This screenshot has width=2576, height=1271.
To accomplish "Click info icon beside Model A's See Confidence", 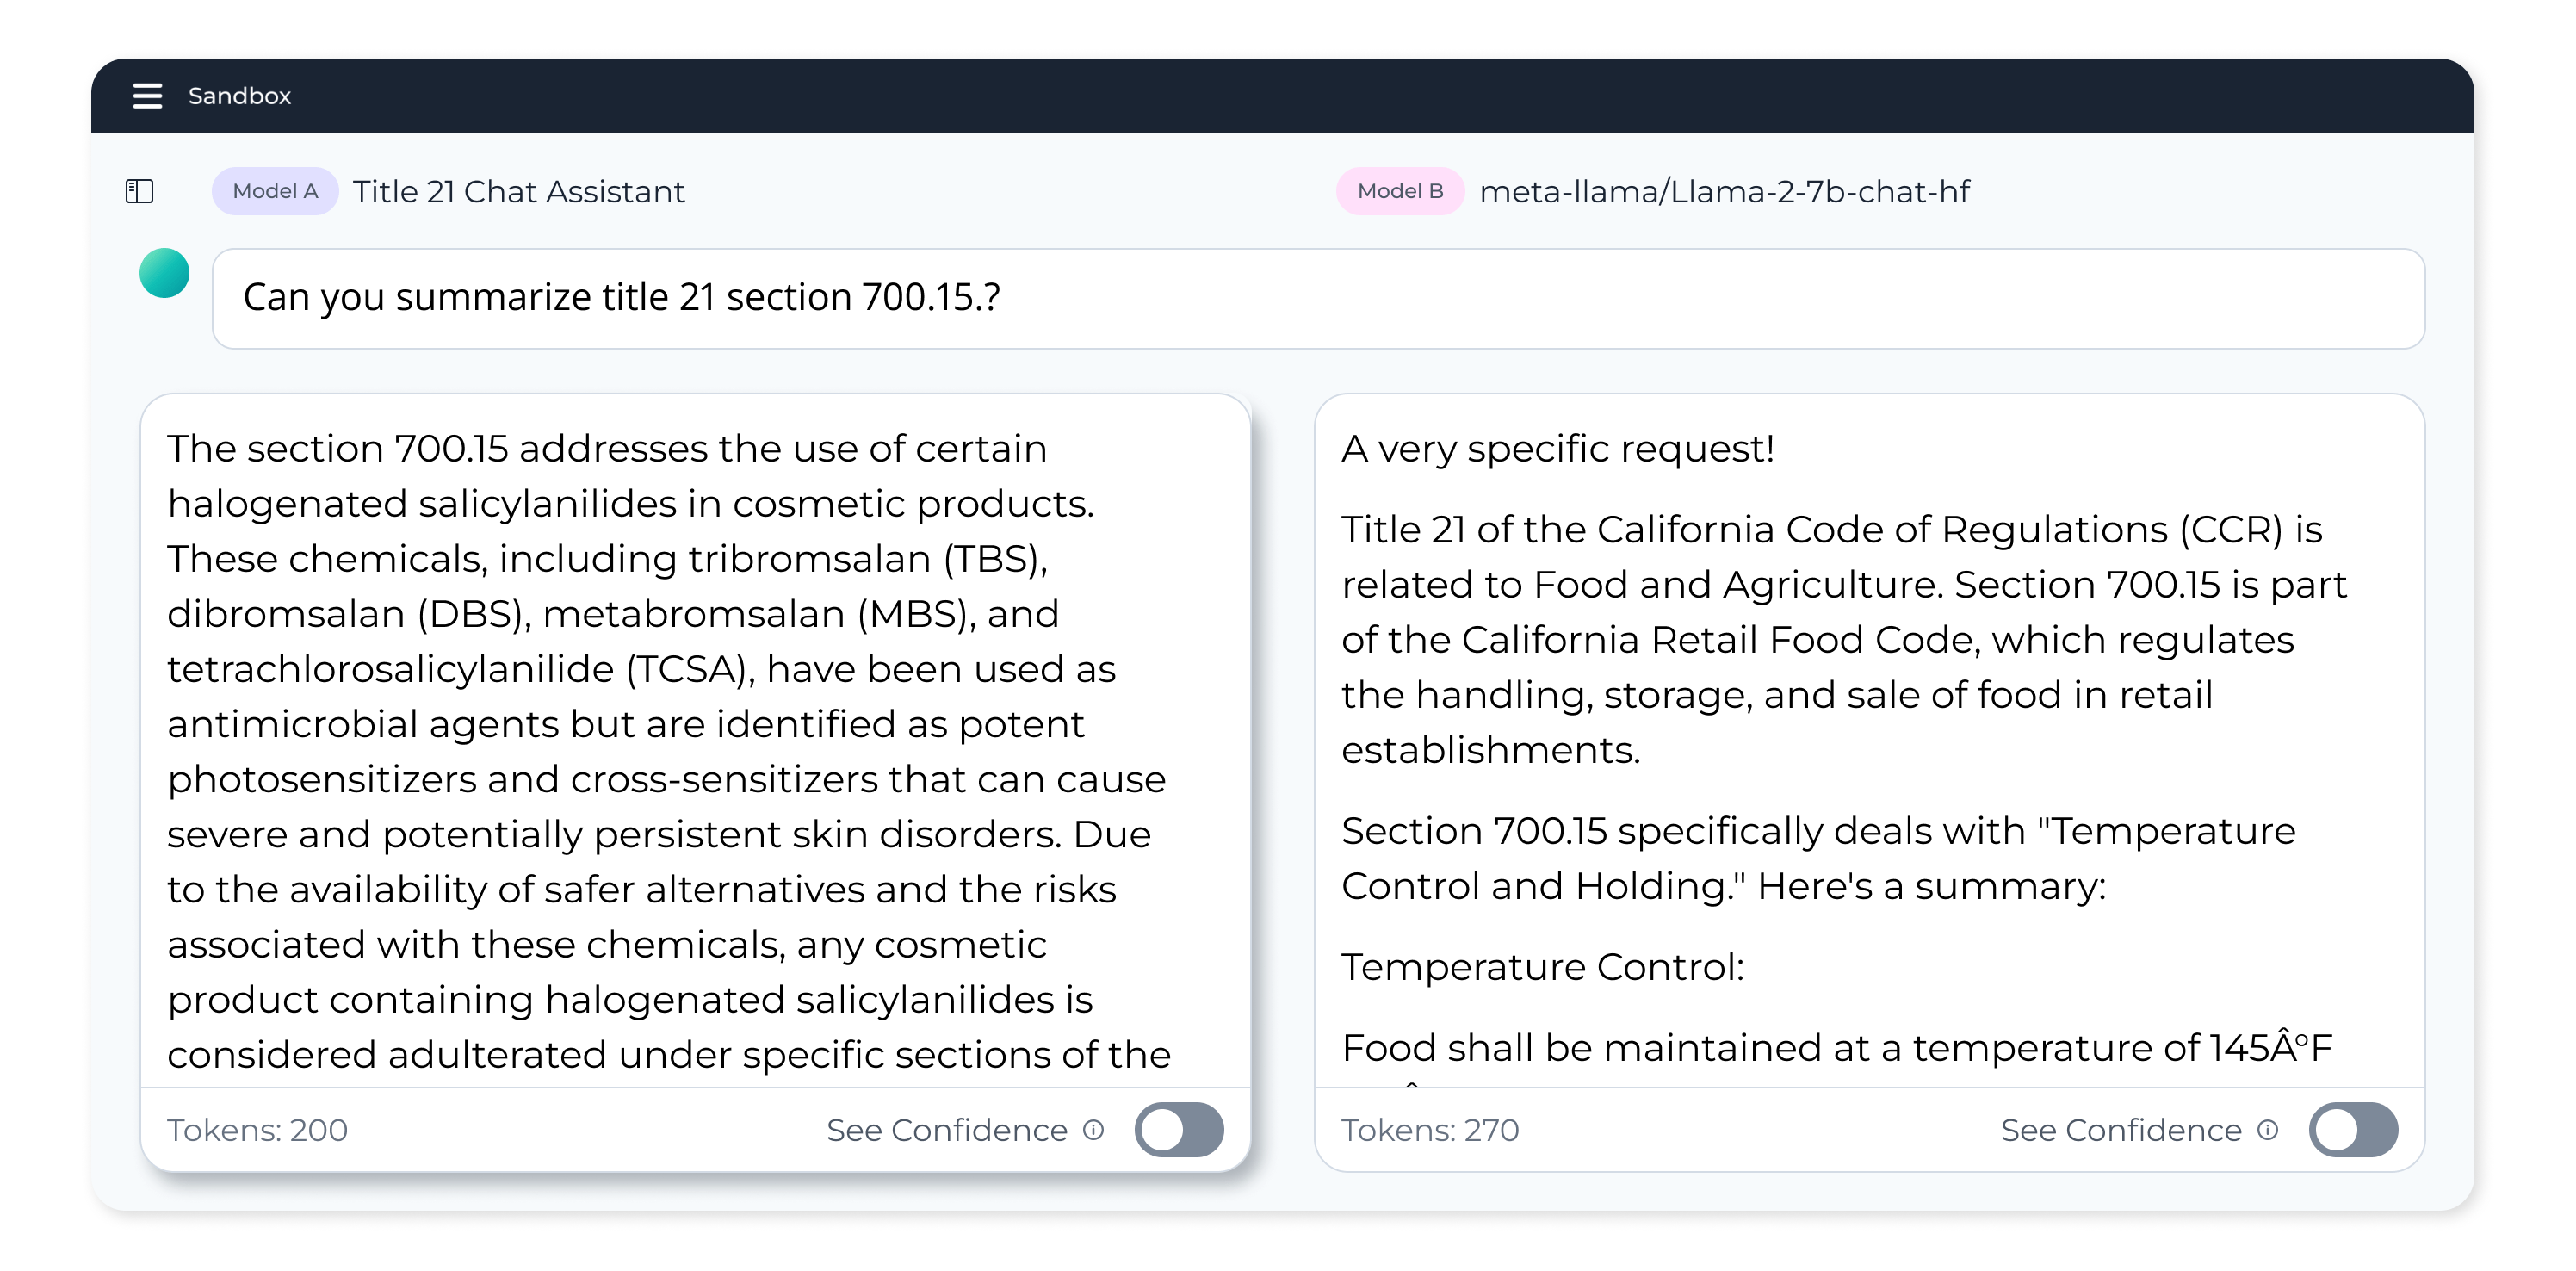I will click(1094, 1129).
